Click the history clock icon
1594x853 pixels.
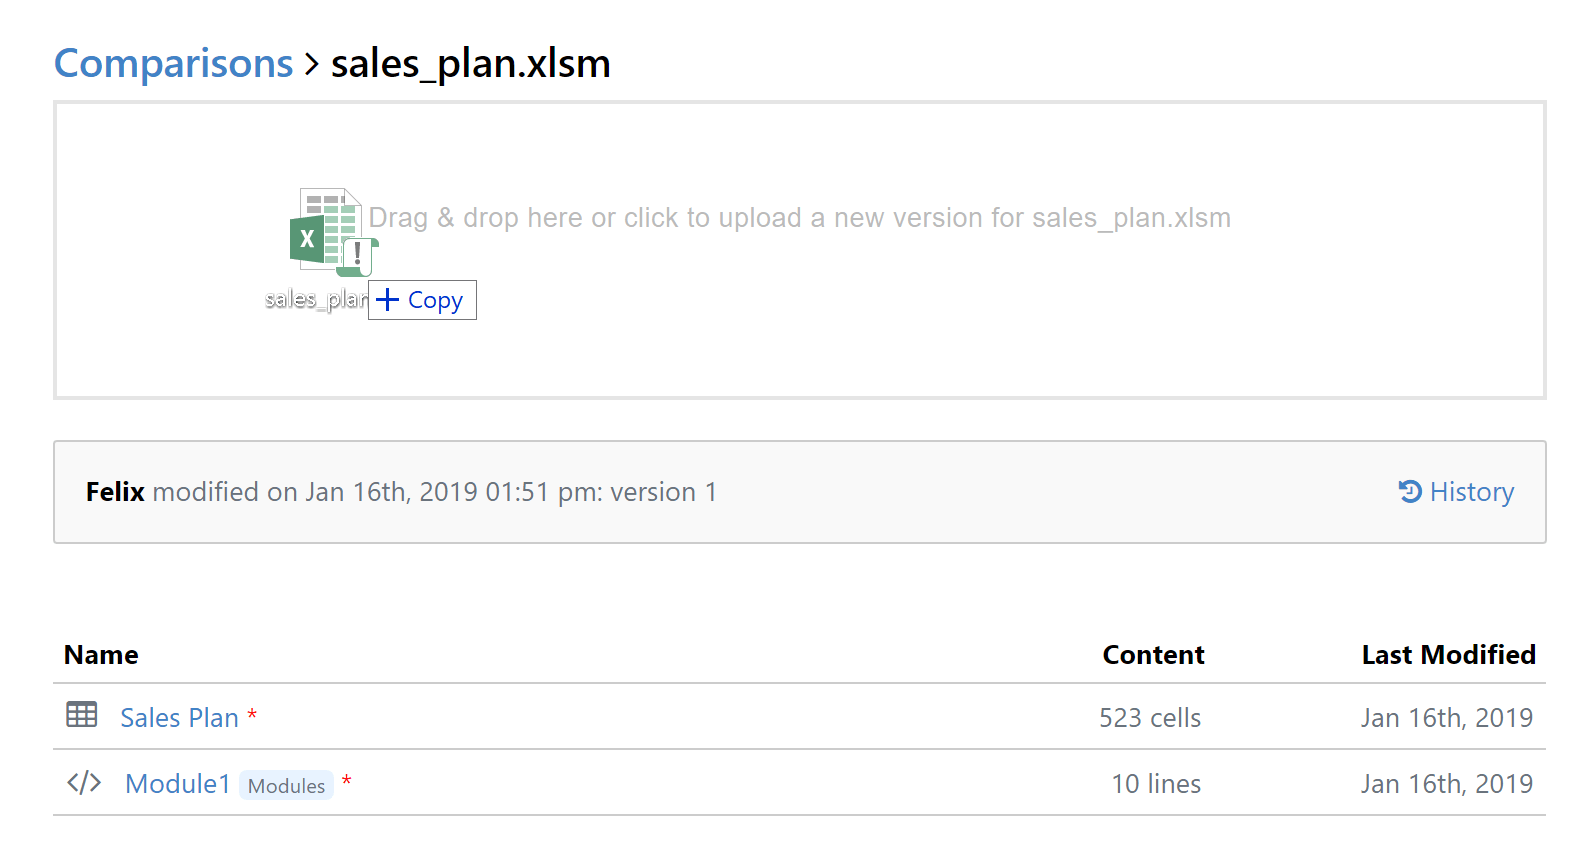[1410, 491]
